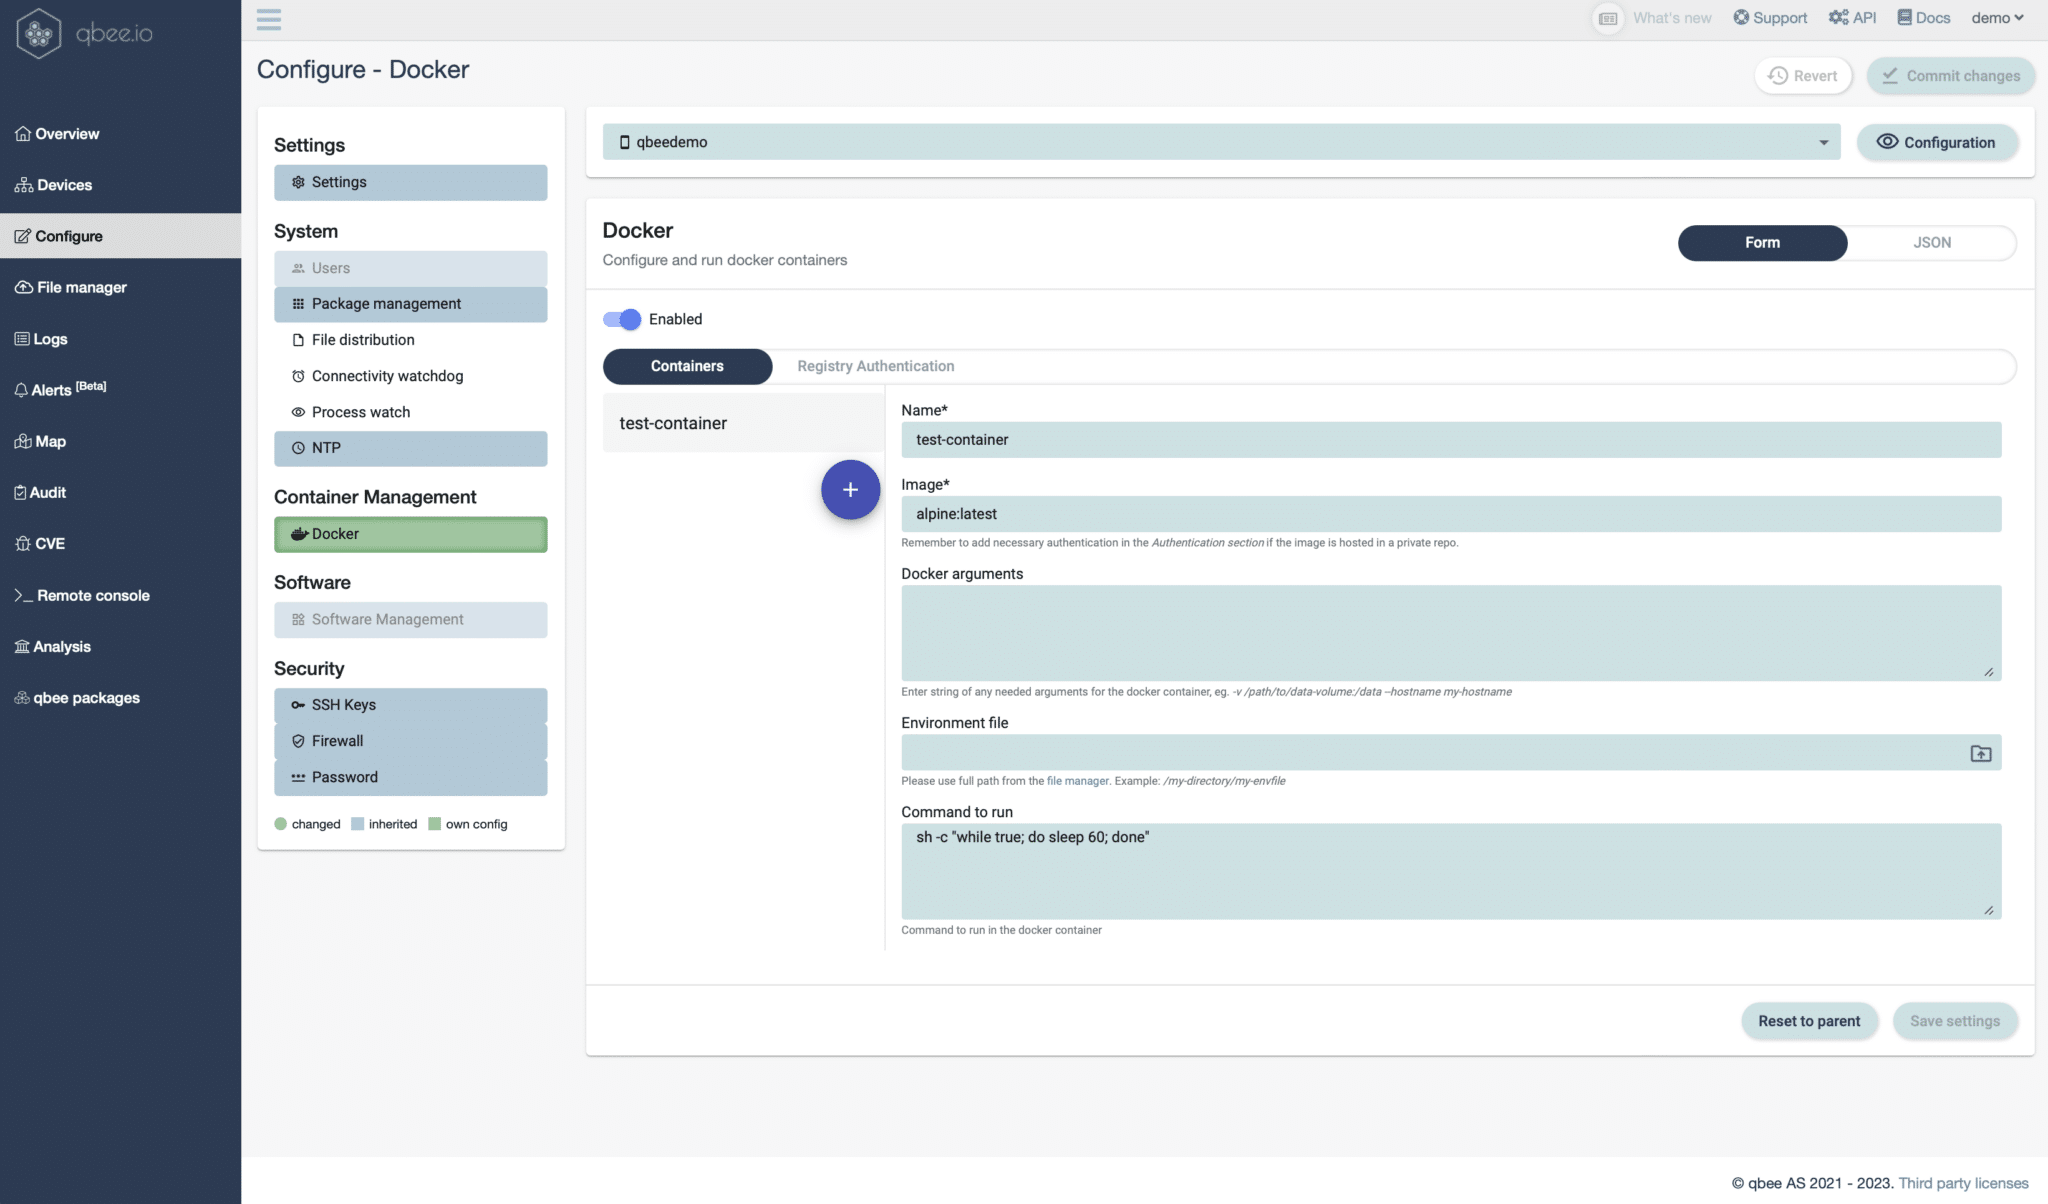Screen dimensions: 2048x1204
Task: Click the Logs list icon
Action: point(22,339)
